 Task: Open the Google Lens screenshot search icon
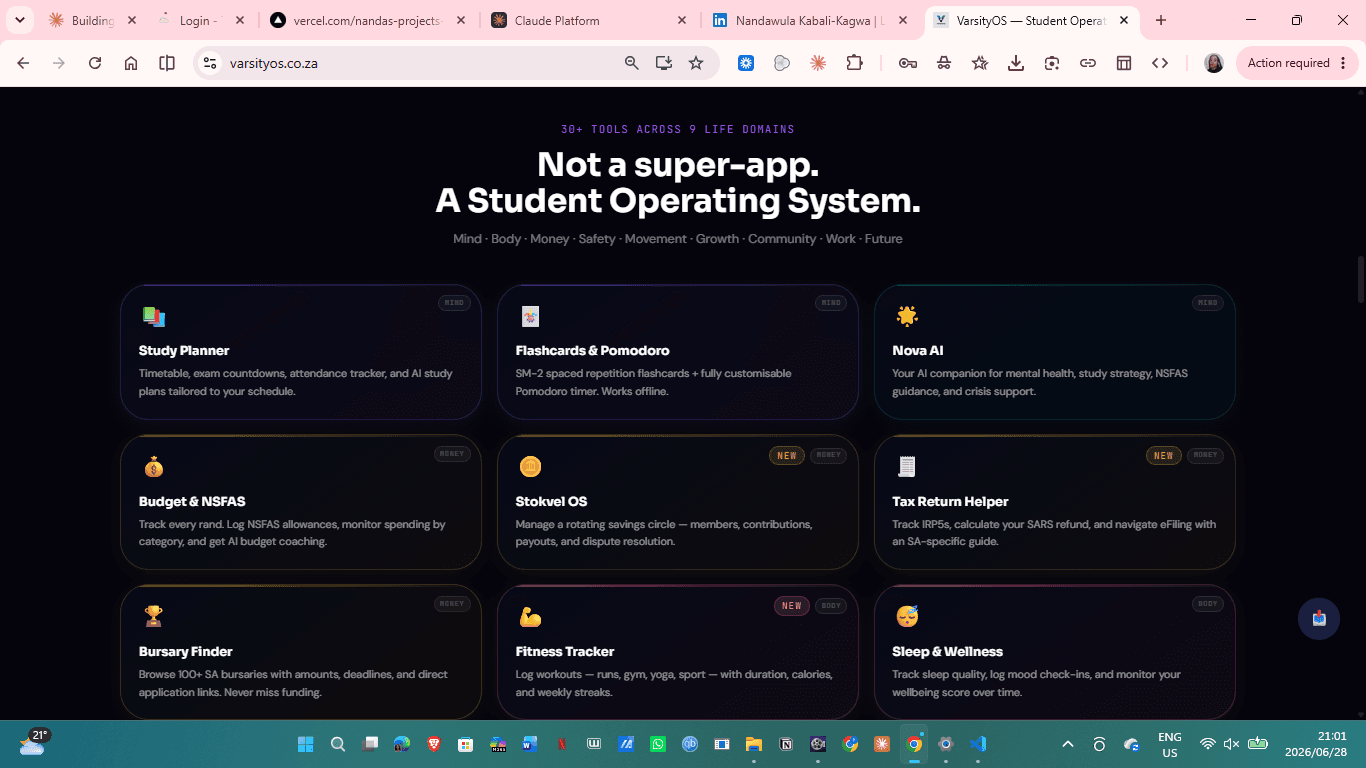1052,63
